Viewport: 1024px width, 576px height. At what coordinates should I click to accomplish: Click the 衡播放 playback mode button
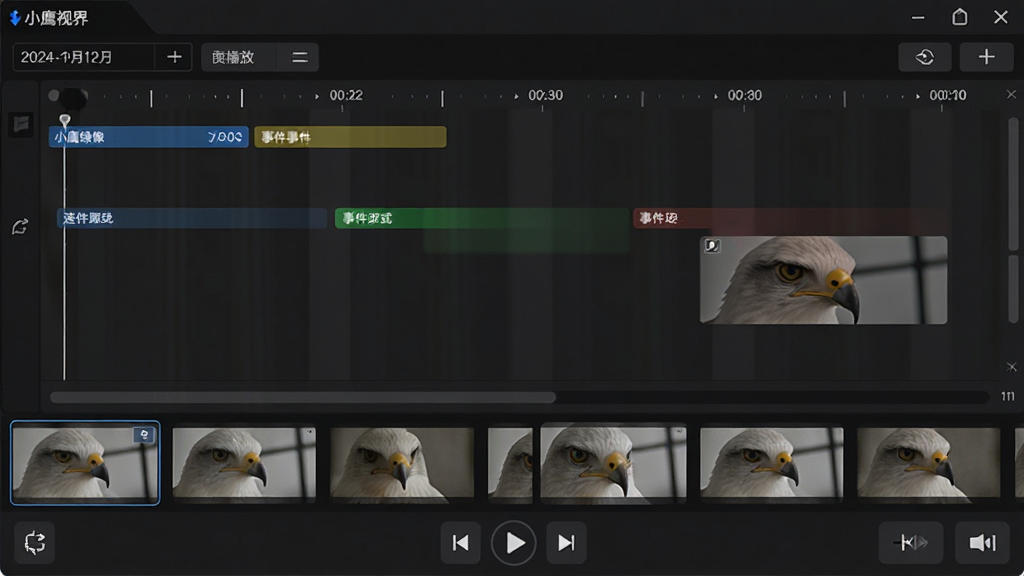click(238, 57)
